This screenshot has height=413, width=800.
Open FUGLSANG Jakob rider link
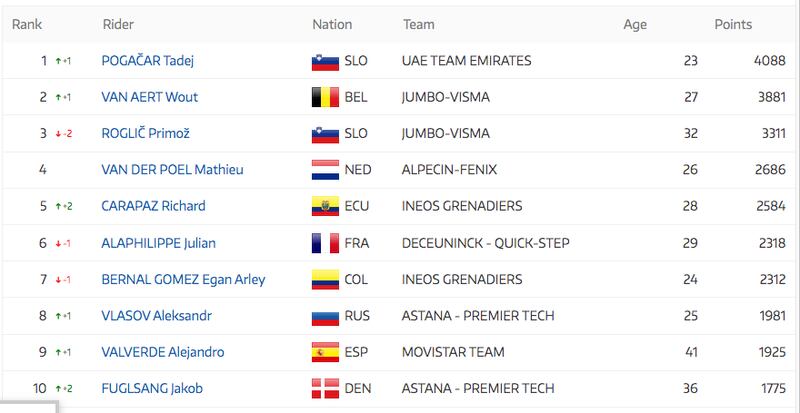pyautogui.click(x=152, y=388)
